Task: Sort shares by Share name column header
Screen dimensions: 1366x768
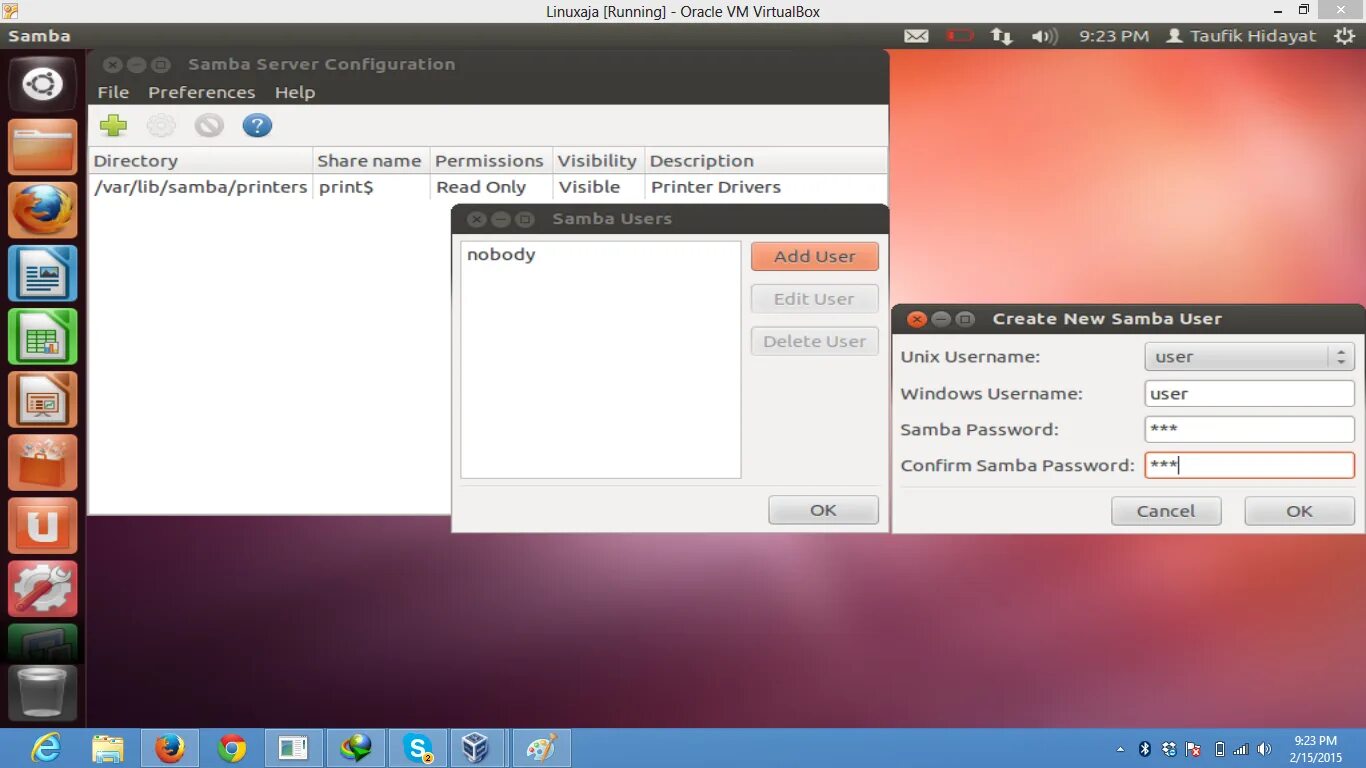Action: point(371,161)
